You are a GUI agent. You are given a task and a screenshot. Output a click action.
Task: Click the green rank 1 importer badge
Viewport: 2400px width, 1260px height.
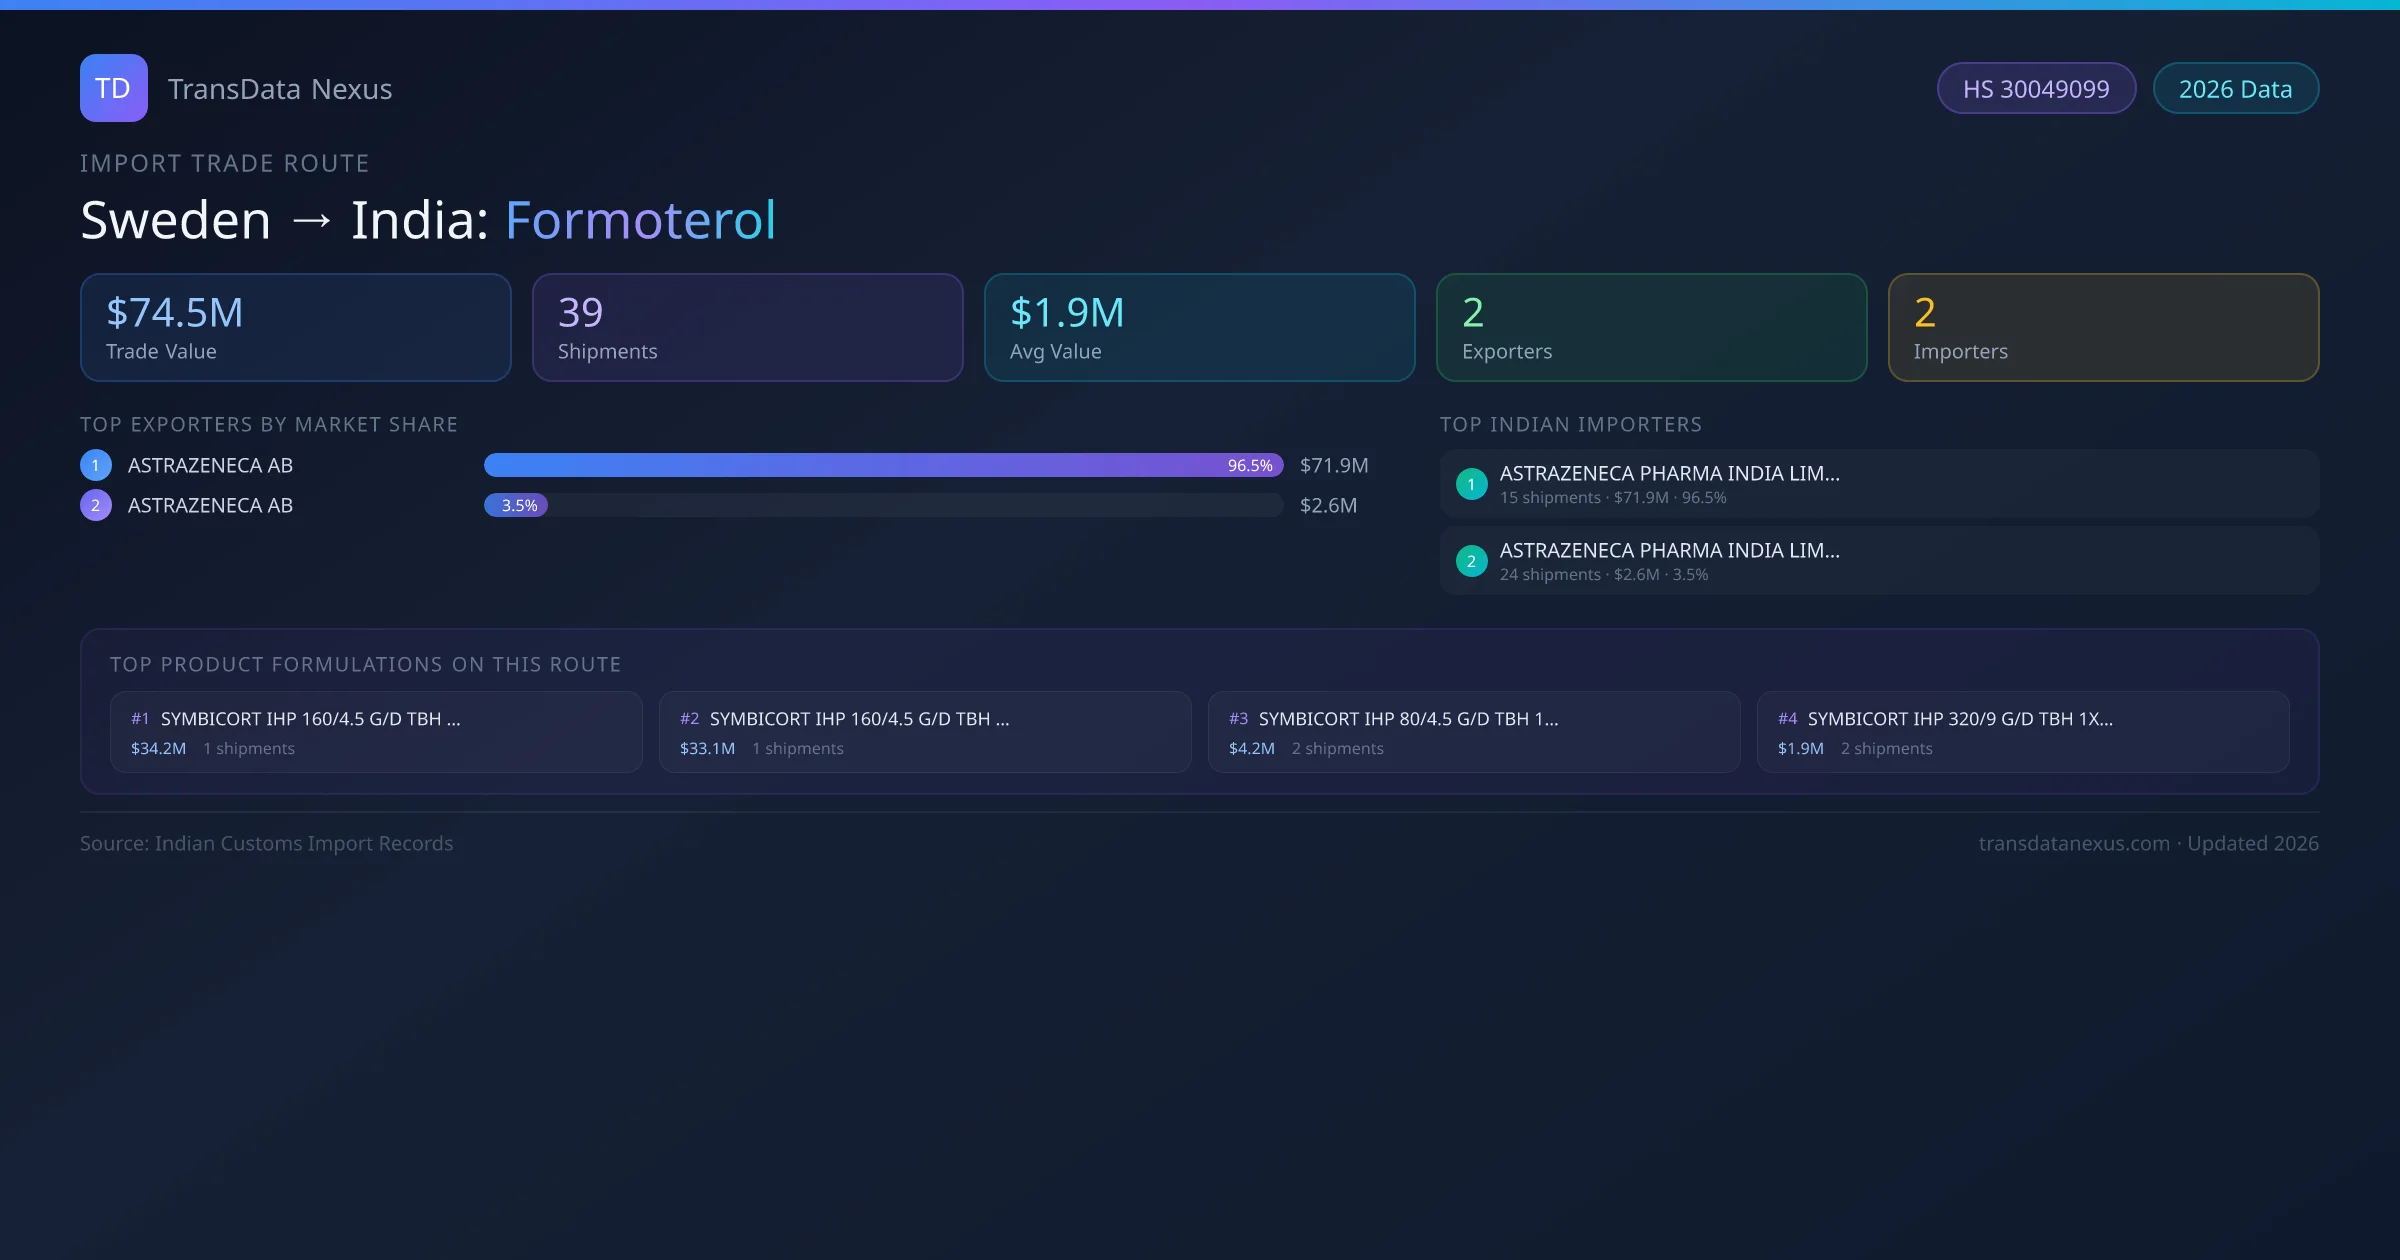pos(1471,484)
